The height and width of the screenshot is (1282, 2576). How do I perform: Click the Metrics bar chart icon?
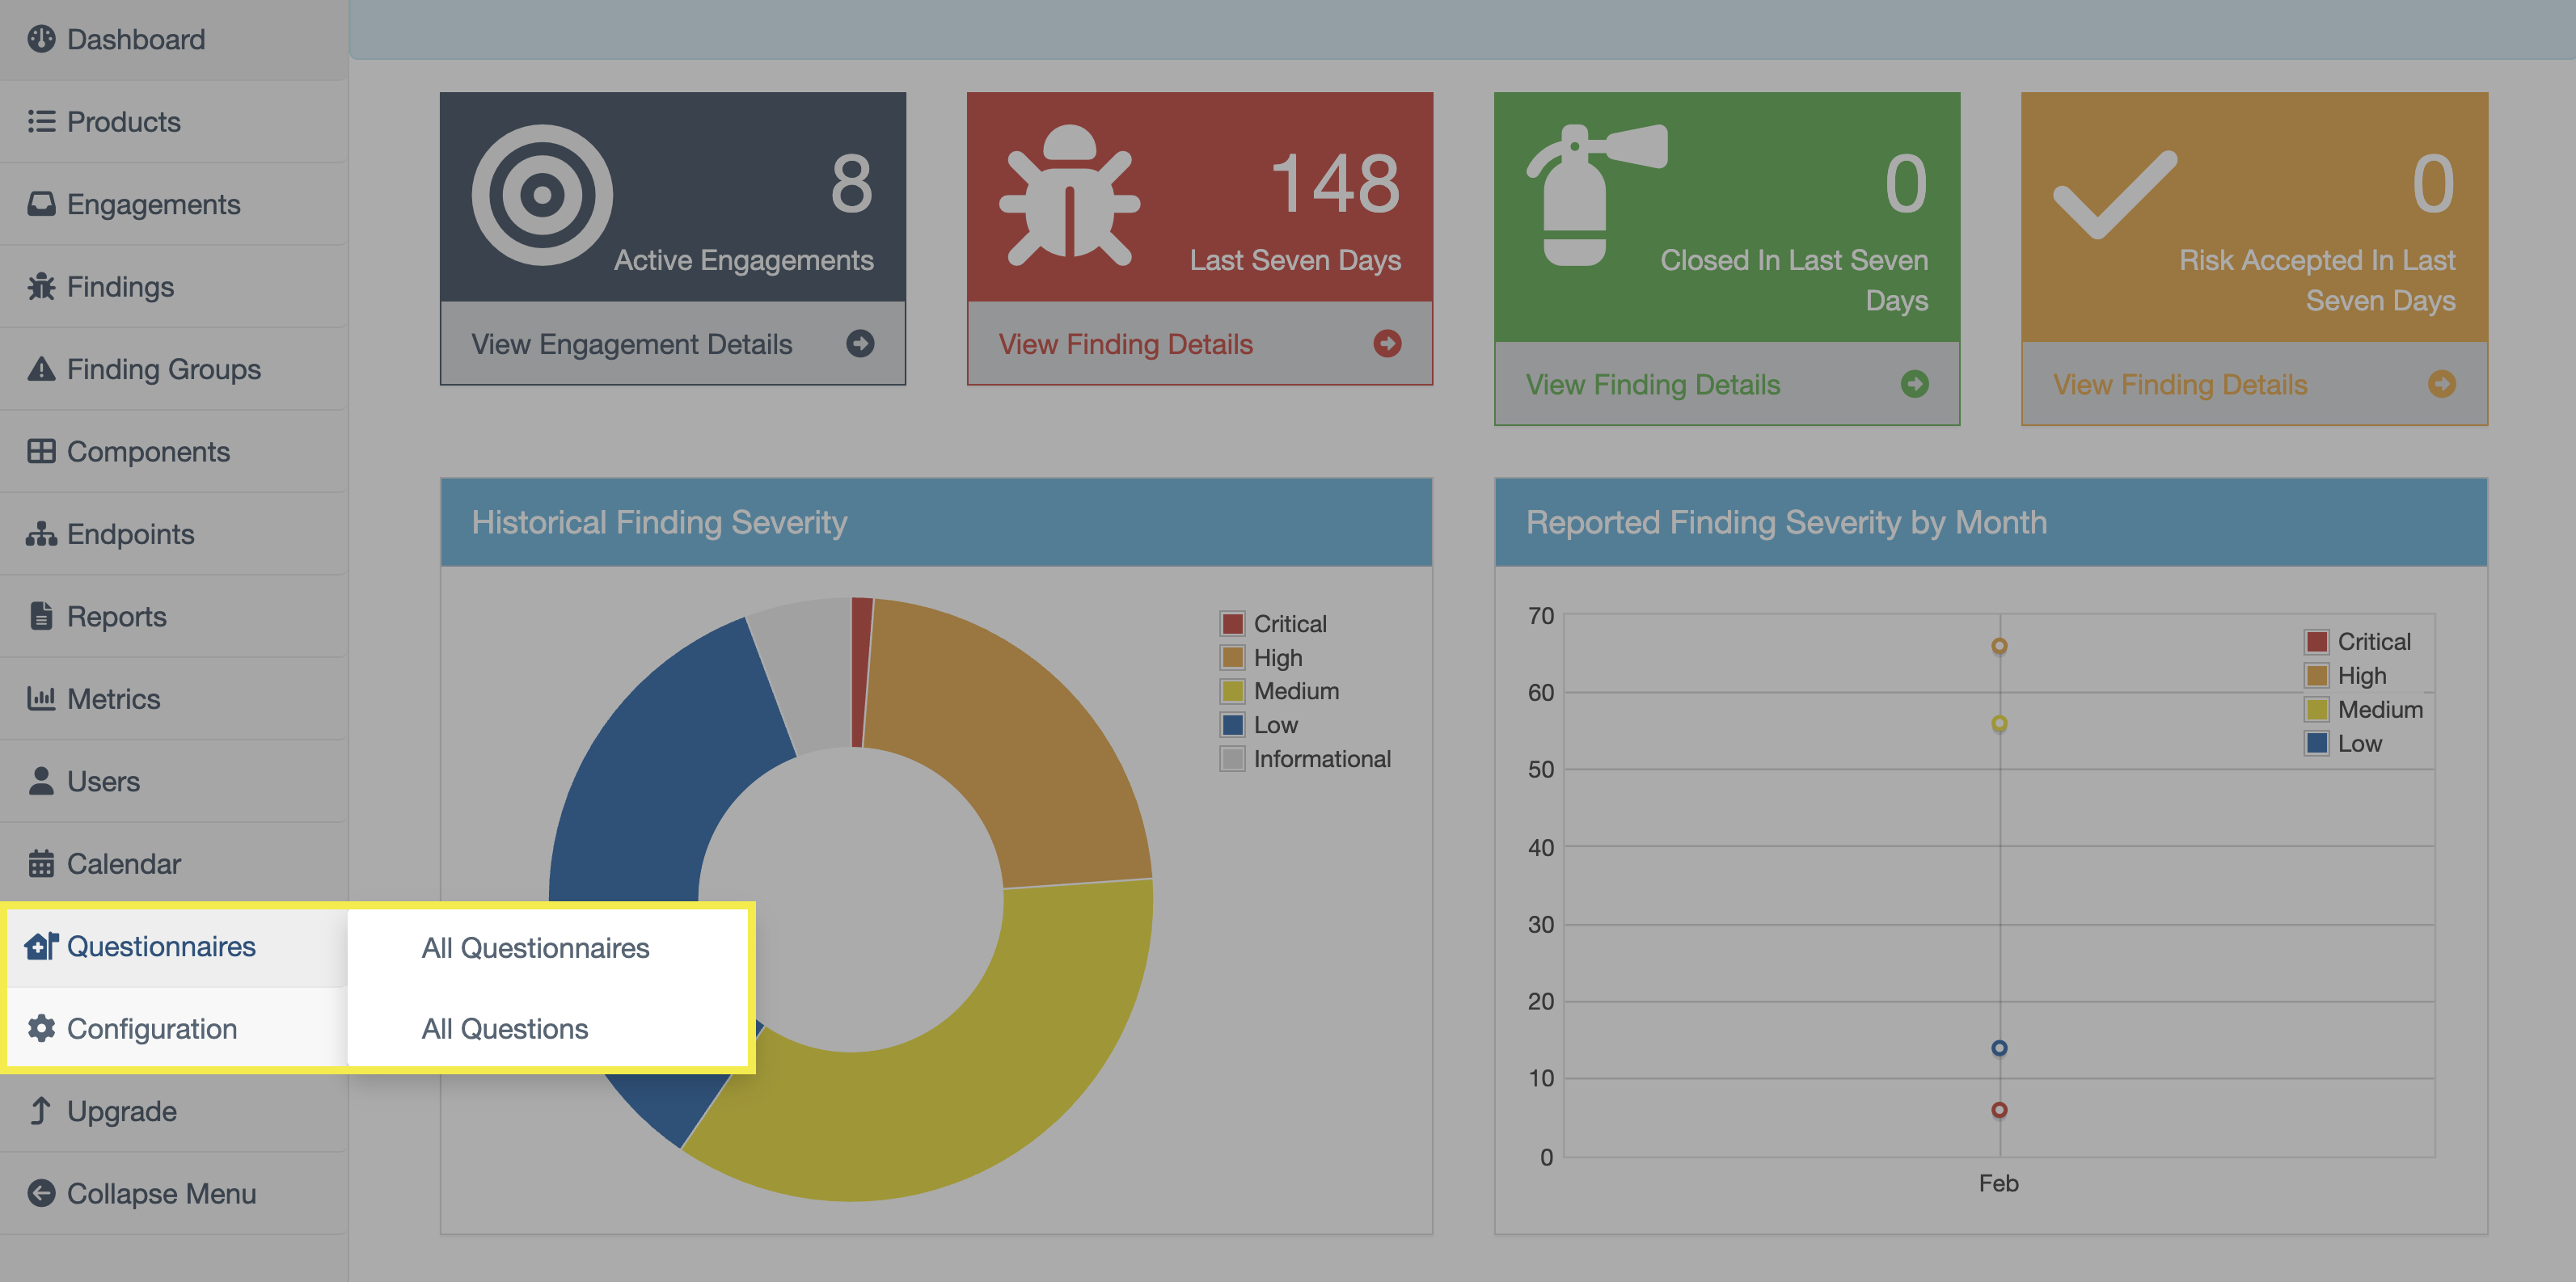coord(41,699)
